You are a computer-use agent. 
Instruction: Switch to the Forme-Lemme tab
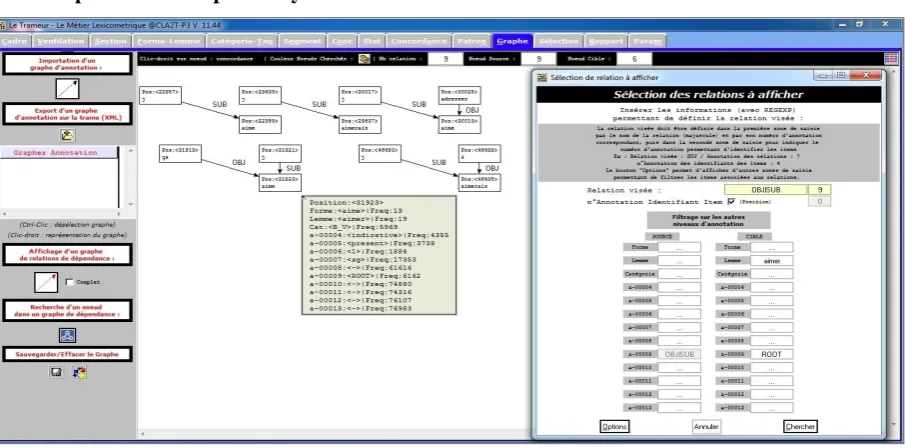pos(169,41)
